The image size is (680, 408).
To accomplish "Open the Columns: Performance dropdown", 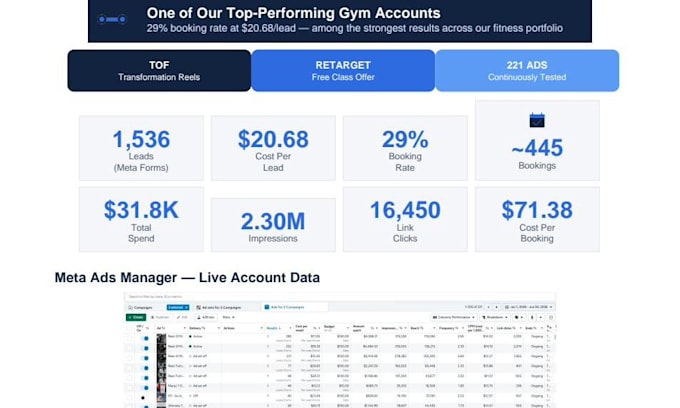I will coord(454,317).
